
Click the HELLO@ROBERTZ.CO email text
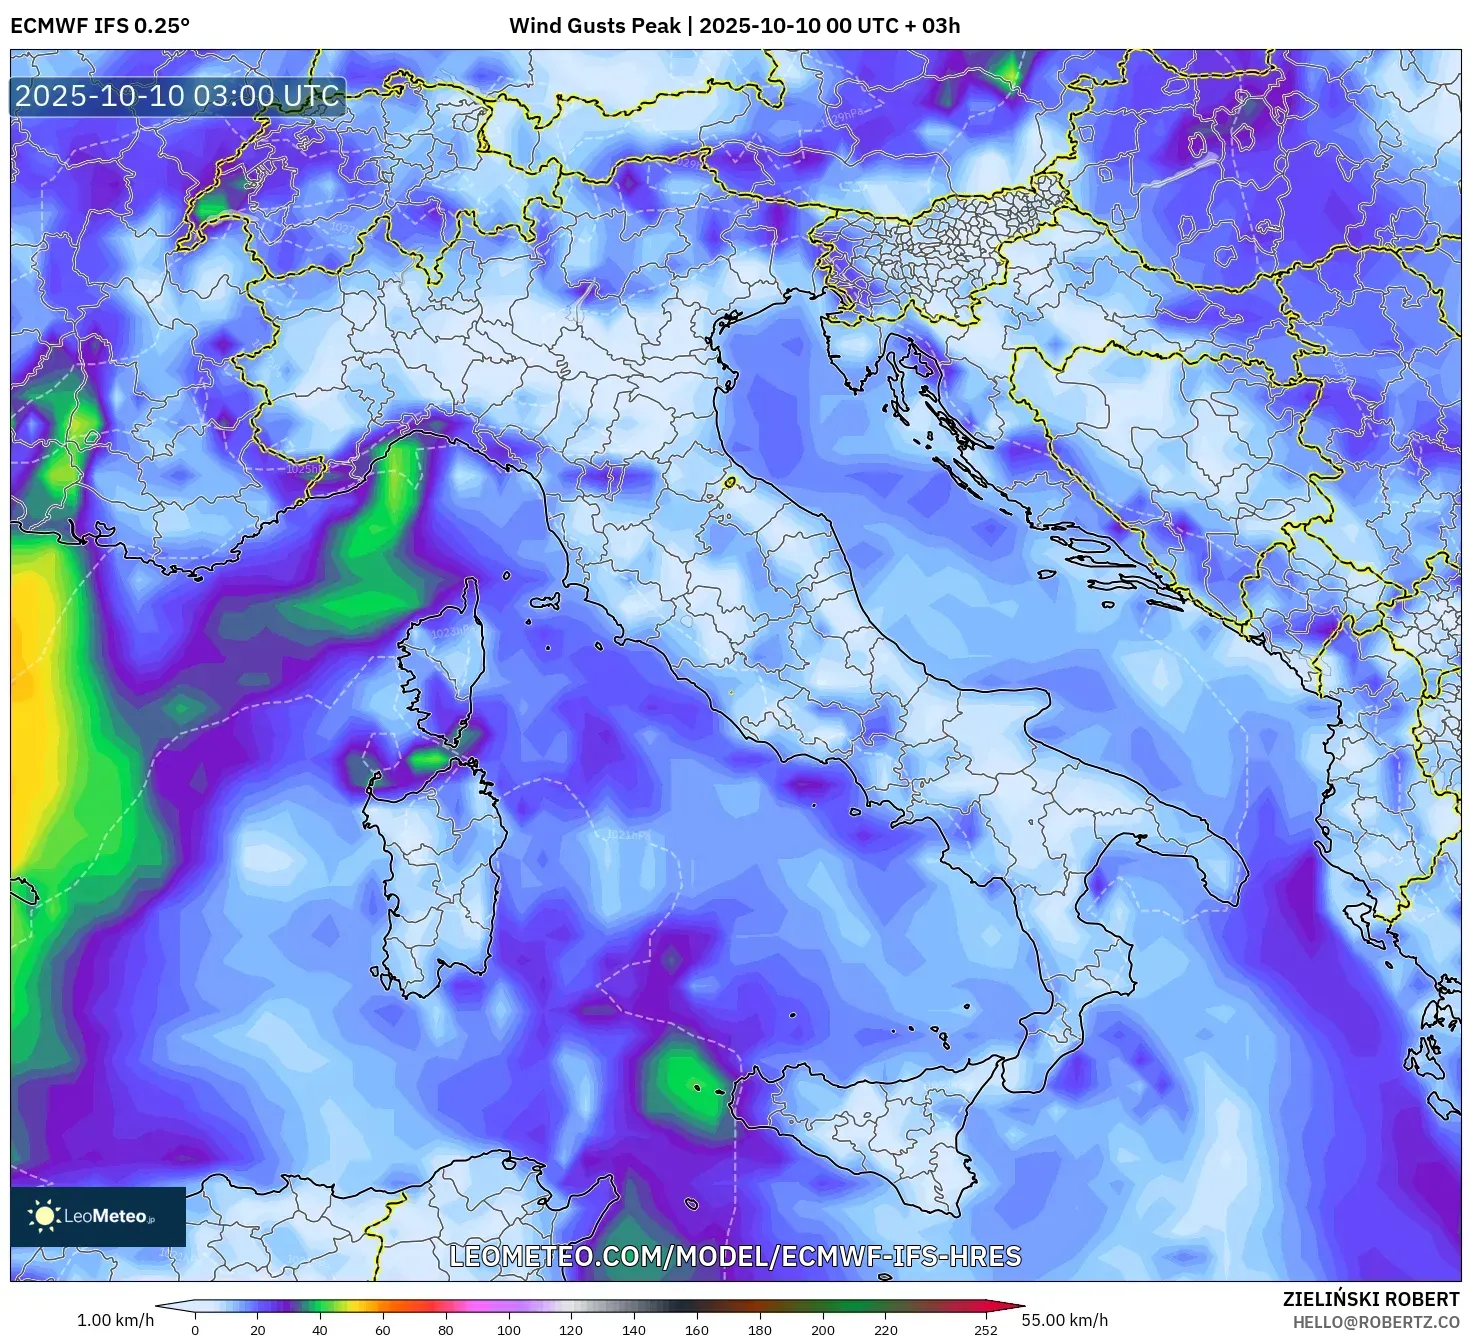pos(1376,1322)
